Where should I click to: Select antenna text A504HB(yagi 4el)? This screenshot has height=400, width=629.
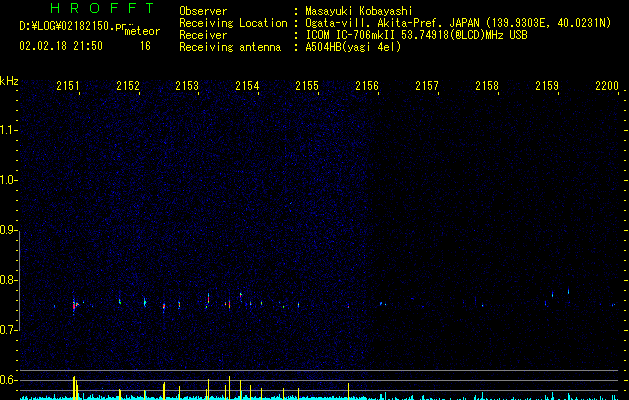tap(353, 47)
